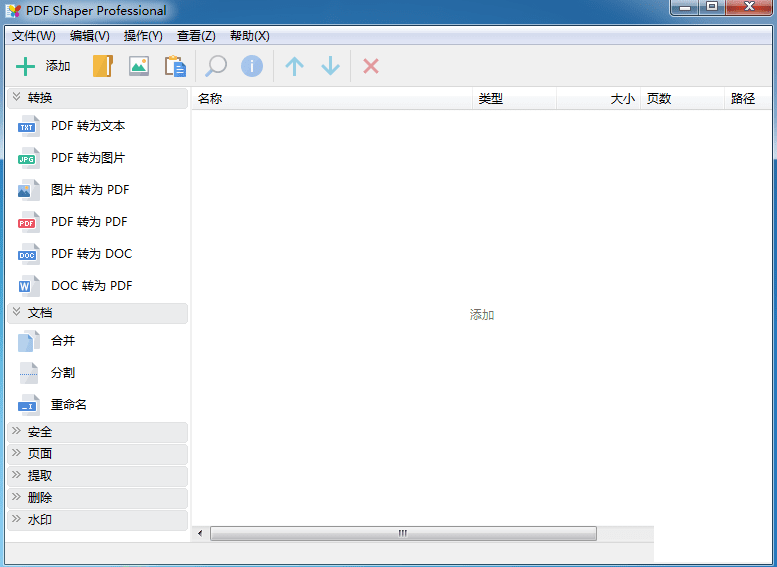777x567 pixels.
Task: Sort by the 类型 column header
Action: [x=514, y=99]
